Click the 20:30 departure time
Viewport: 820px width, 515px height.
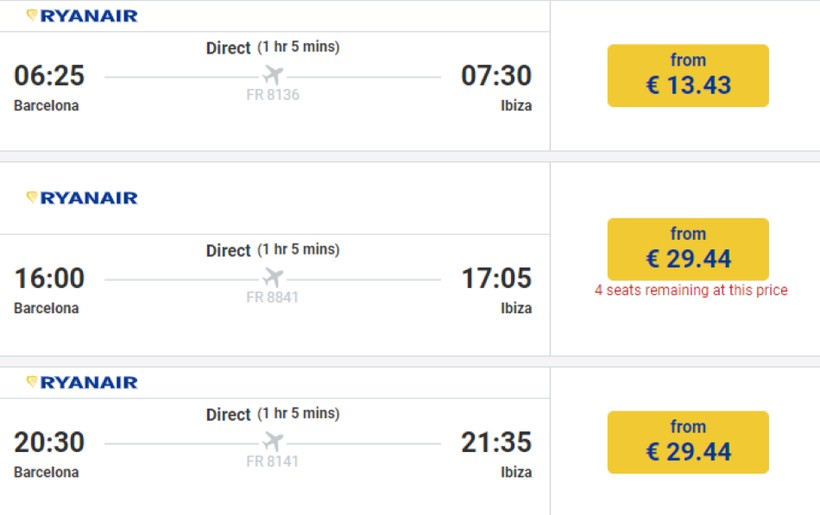click(49, 442)
